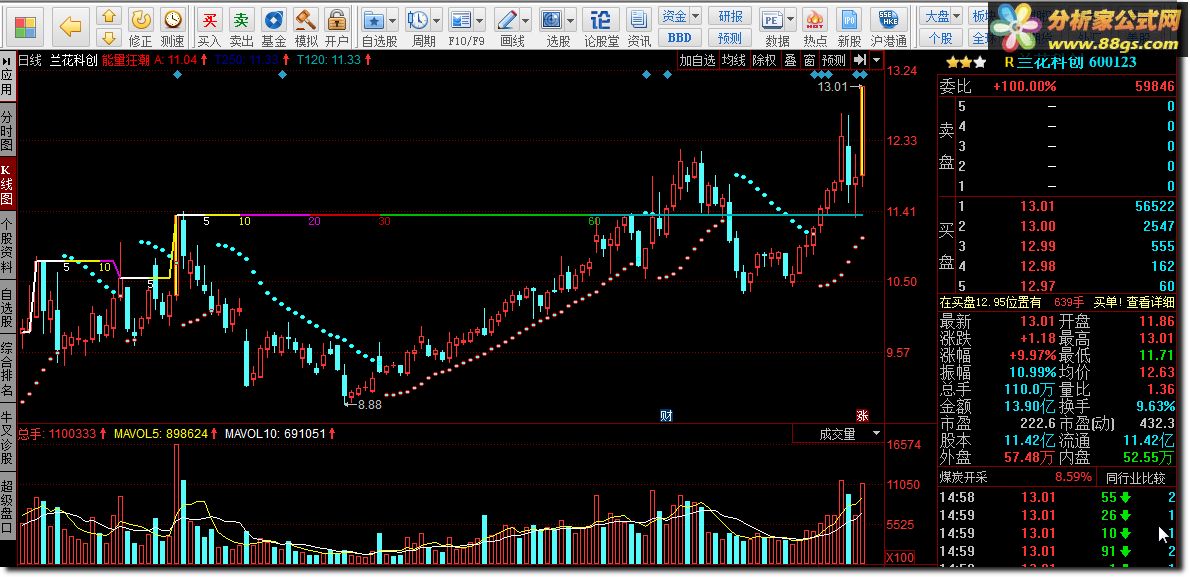Open the PE data dropdown arrow
The image size is (1190, 577).
[791, 20]
